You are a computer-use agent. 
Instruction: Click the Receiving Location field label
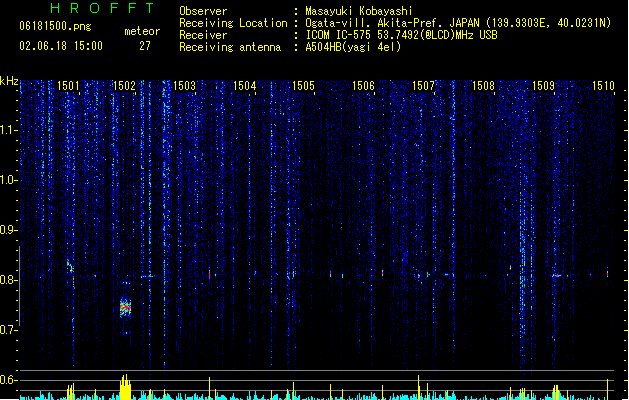coord(233,23)
